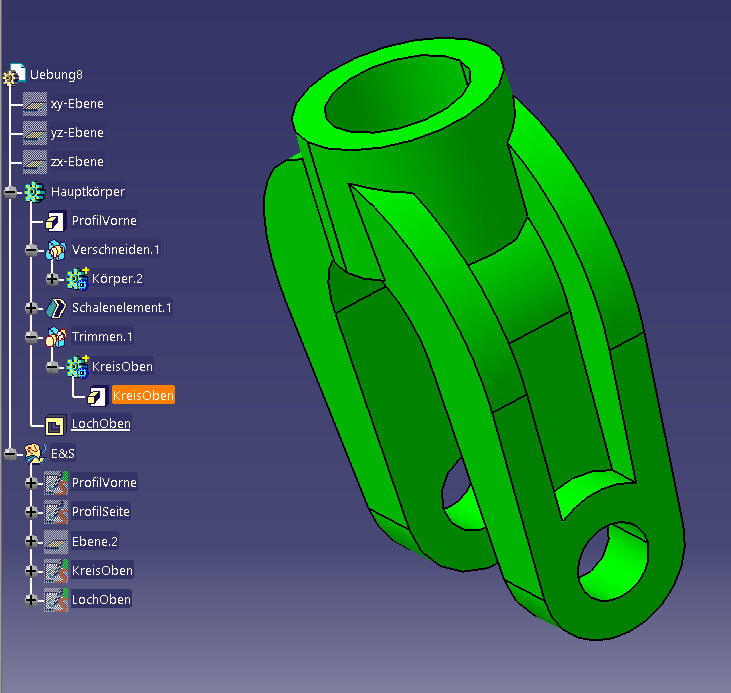Select the ProfilSeite label
The width and height of the screenshot is (731, 693).
point(101,512)
